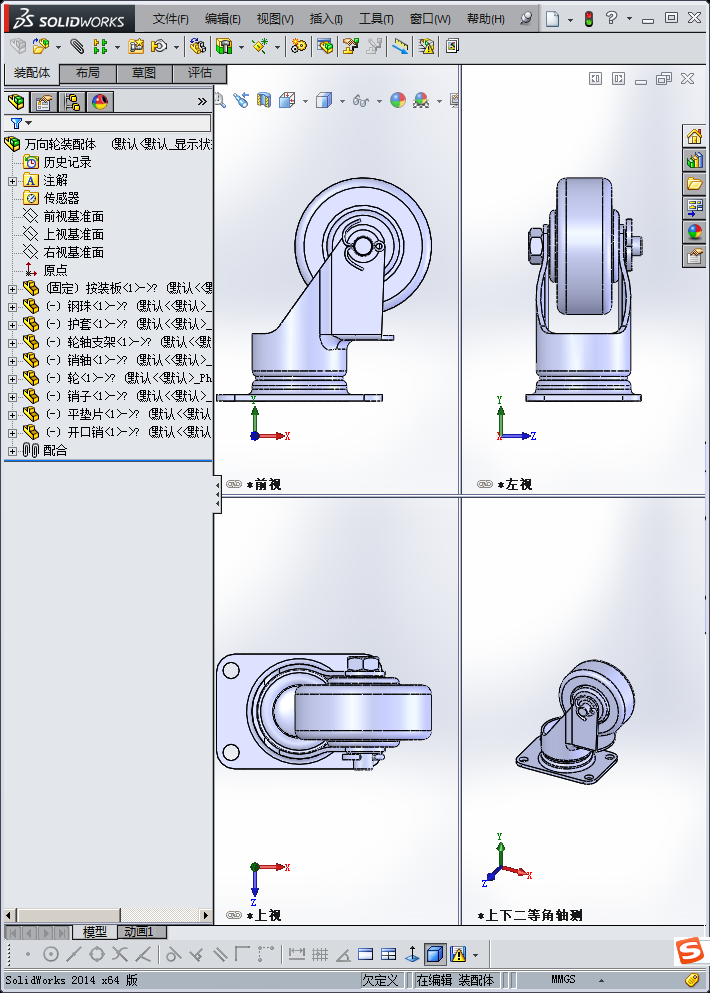This screenshot has height=993, width=710.
Task: Select 前视基准面 in the tree
Action: [x=73, y=217]
